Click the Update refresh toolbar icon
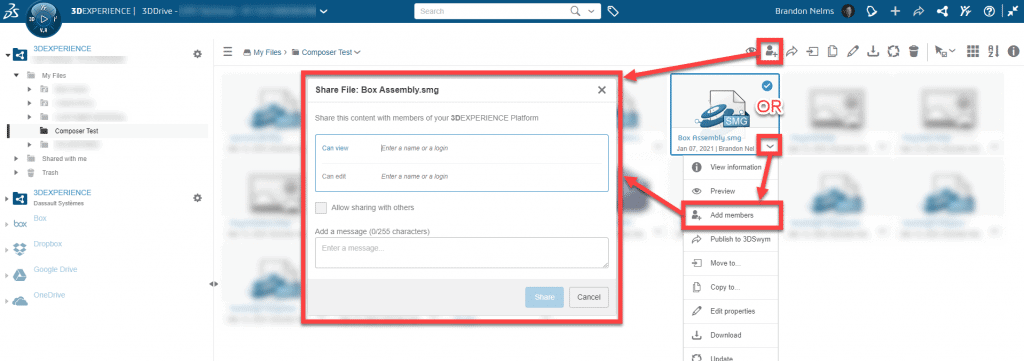This screenshot has width=1024, height=361. pyautogui.click(x=893, y=52)
